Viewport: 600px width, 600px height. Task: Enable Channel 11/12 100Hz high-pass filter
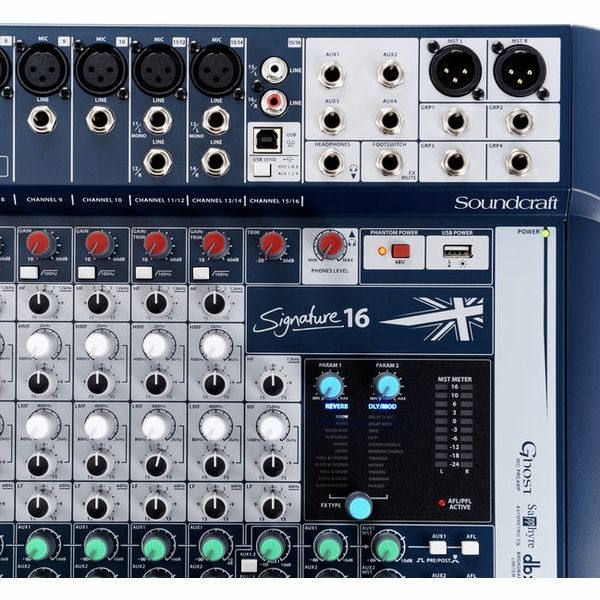[x=144, y=273]
